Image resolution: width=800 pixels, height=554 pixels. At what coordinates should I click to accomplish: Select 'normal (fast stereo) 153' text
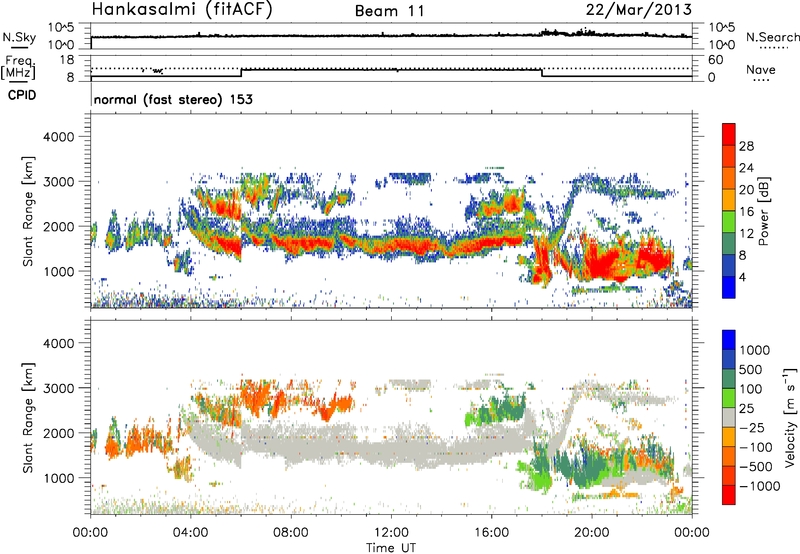click(x=173, y=99)
